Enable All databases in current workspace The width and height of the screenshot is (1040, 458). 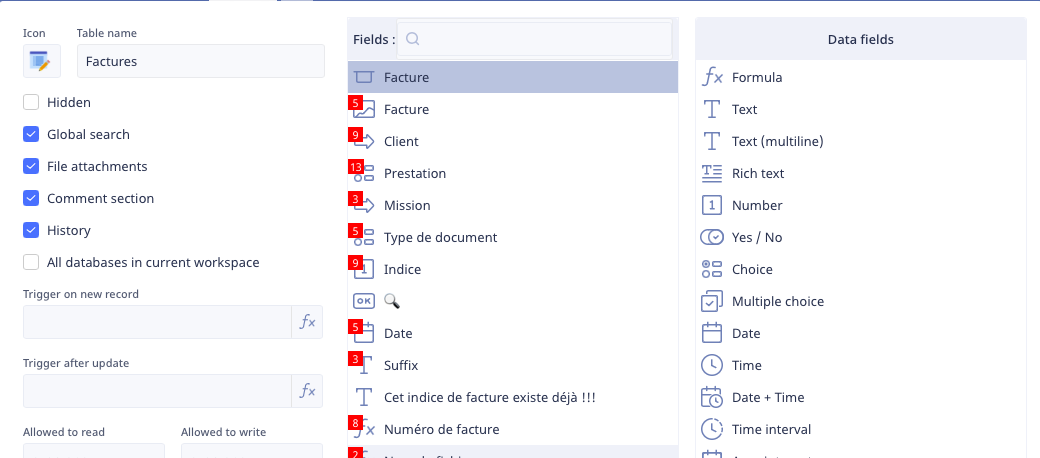[31, 262]
